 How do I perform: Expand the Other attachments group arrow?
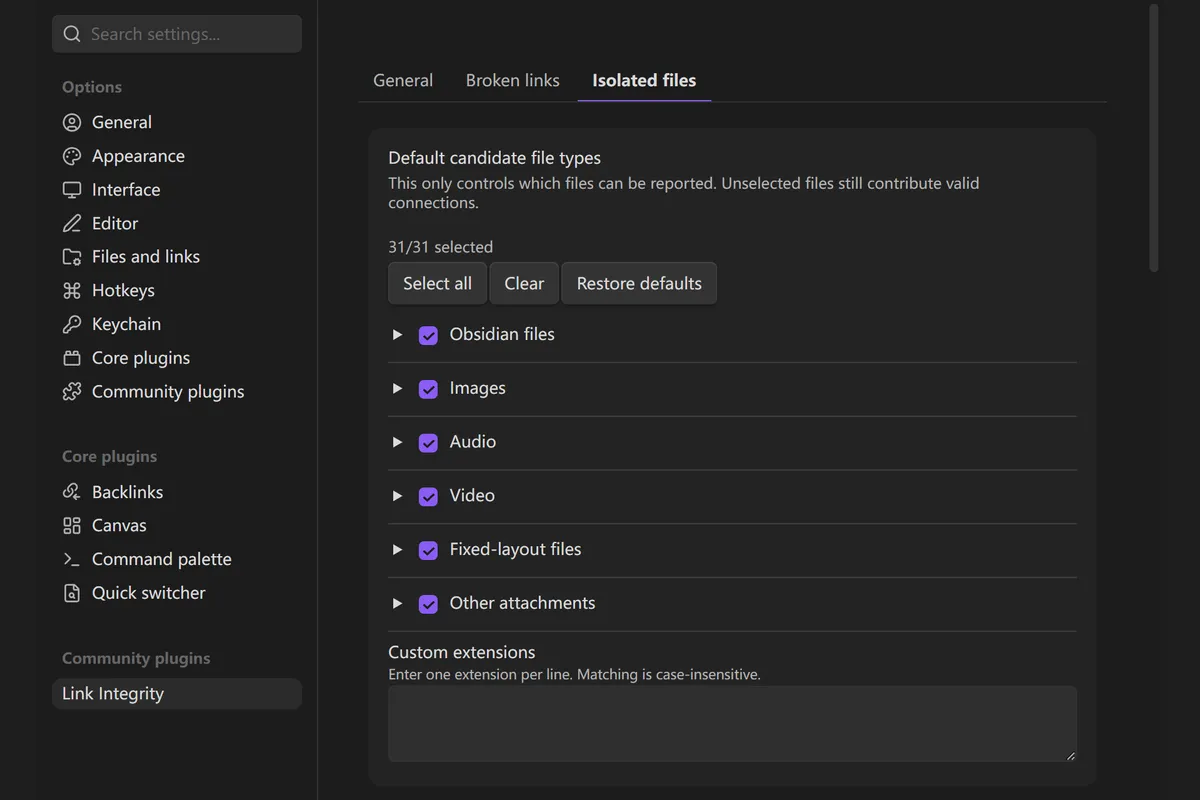click(x=397, y=604)
